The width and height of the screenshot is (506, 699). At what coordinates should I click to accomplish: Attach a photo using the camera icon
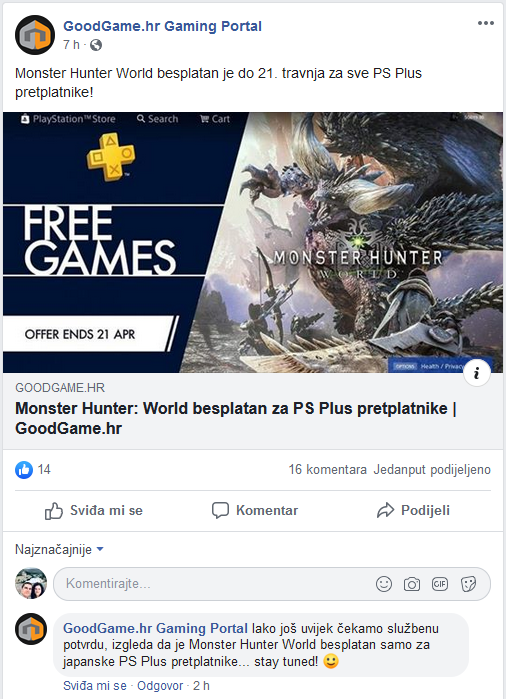411,584
